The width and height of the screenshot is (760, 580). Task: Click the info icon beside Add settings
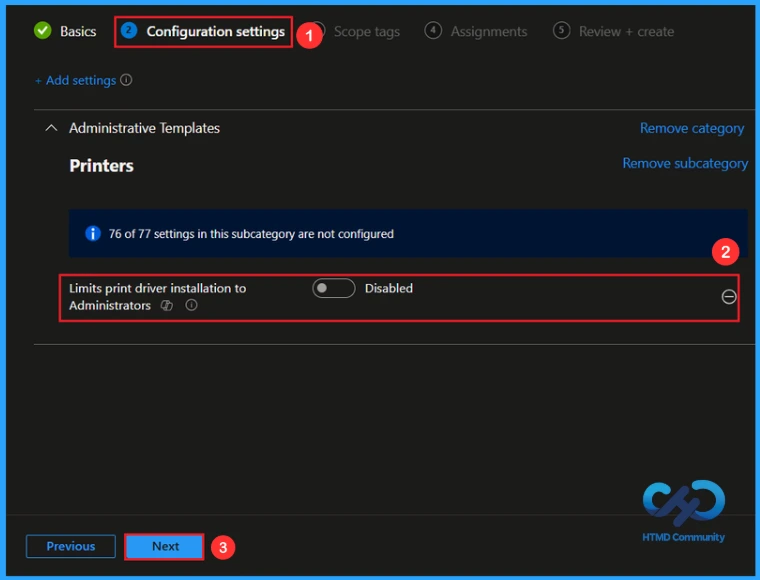click(126, 79)
